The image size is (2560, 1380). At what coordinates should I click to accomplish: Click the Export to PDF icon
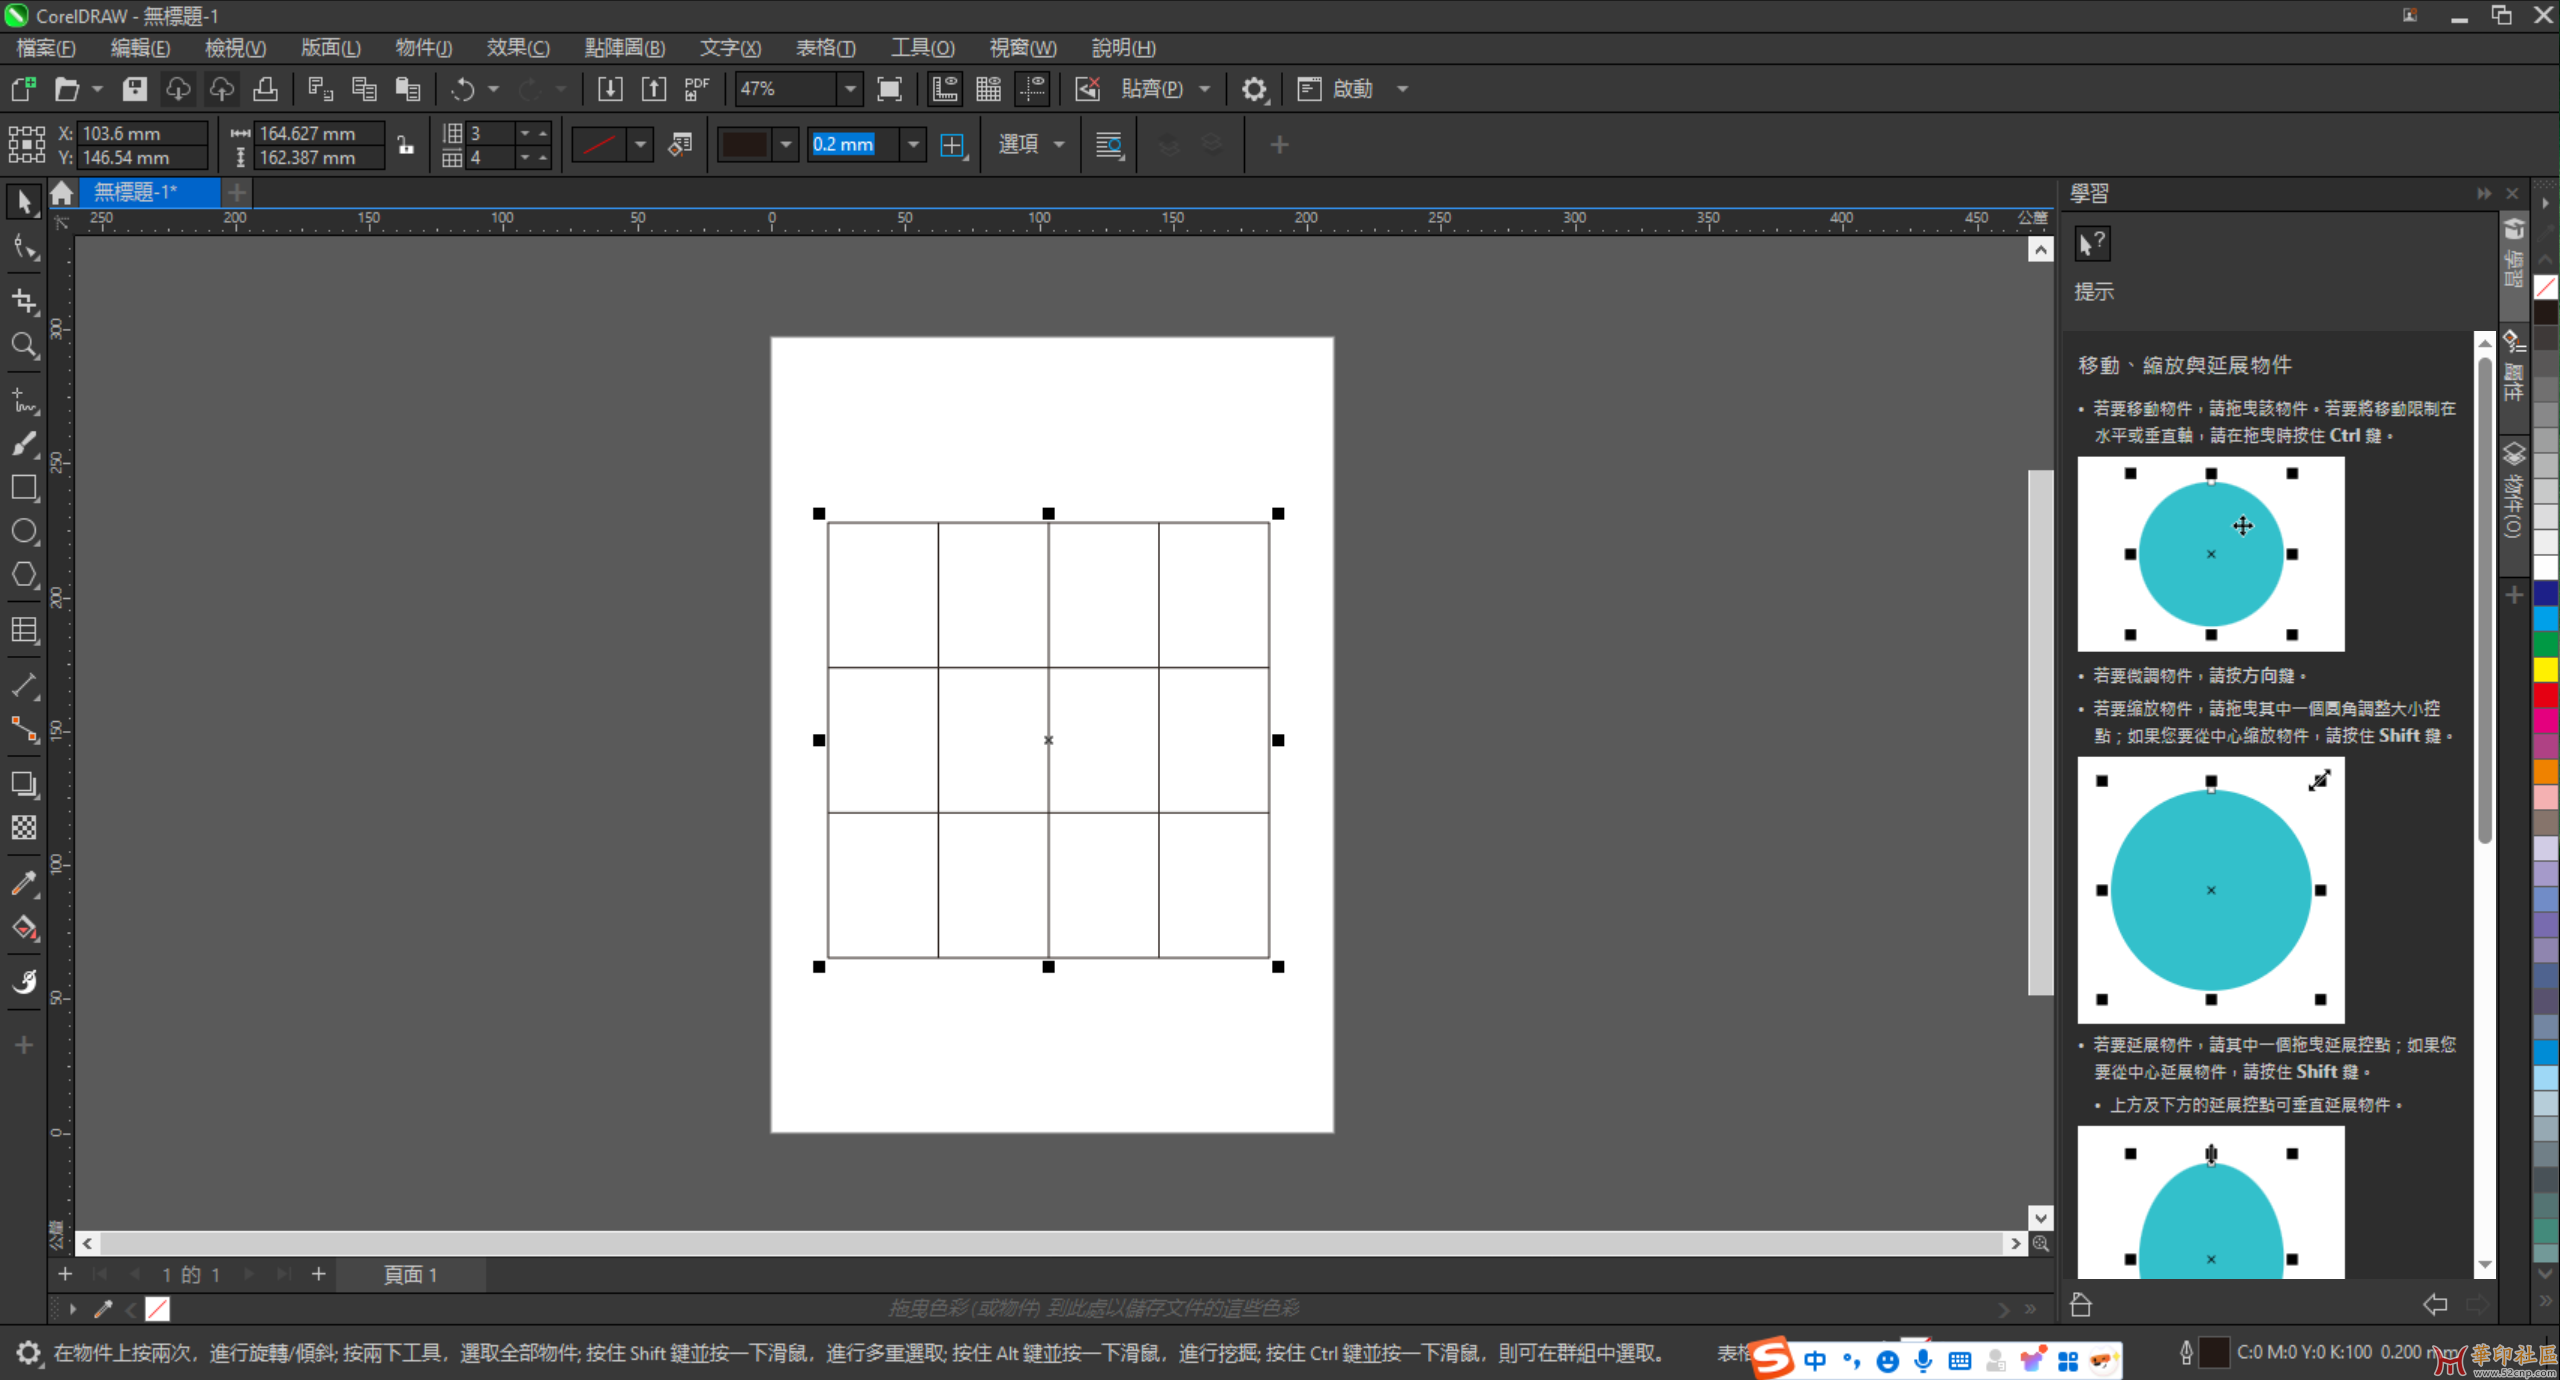[697, 89]
